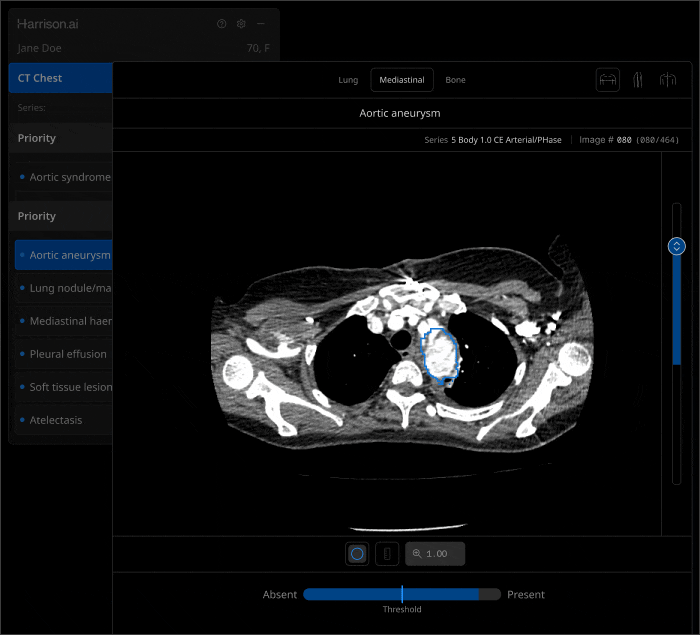Click the zoom magnifier icon
Screen dimensions: 700x635
click(417, 554)
